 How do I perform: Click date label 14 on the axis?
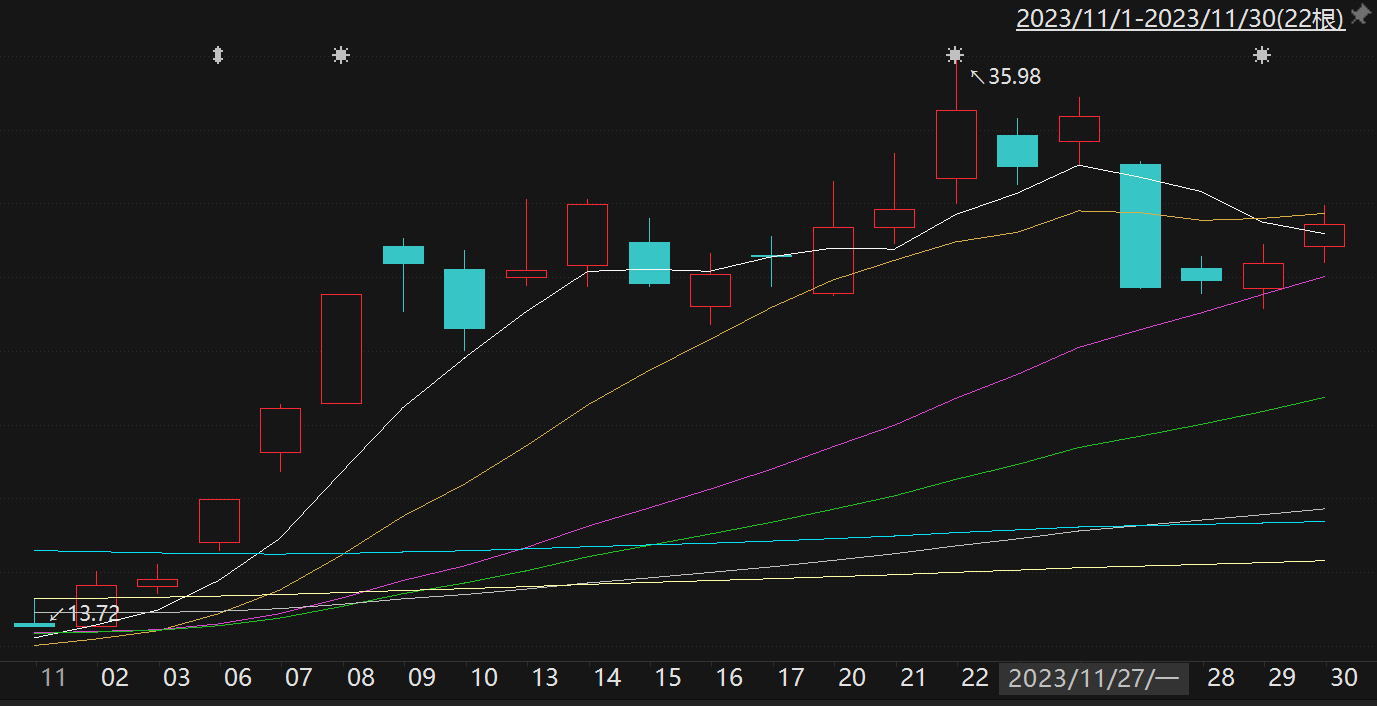click(x=607, y=678)
